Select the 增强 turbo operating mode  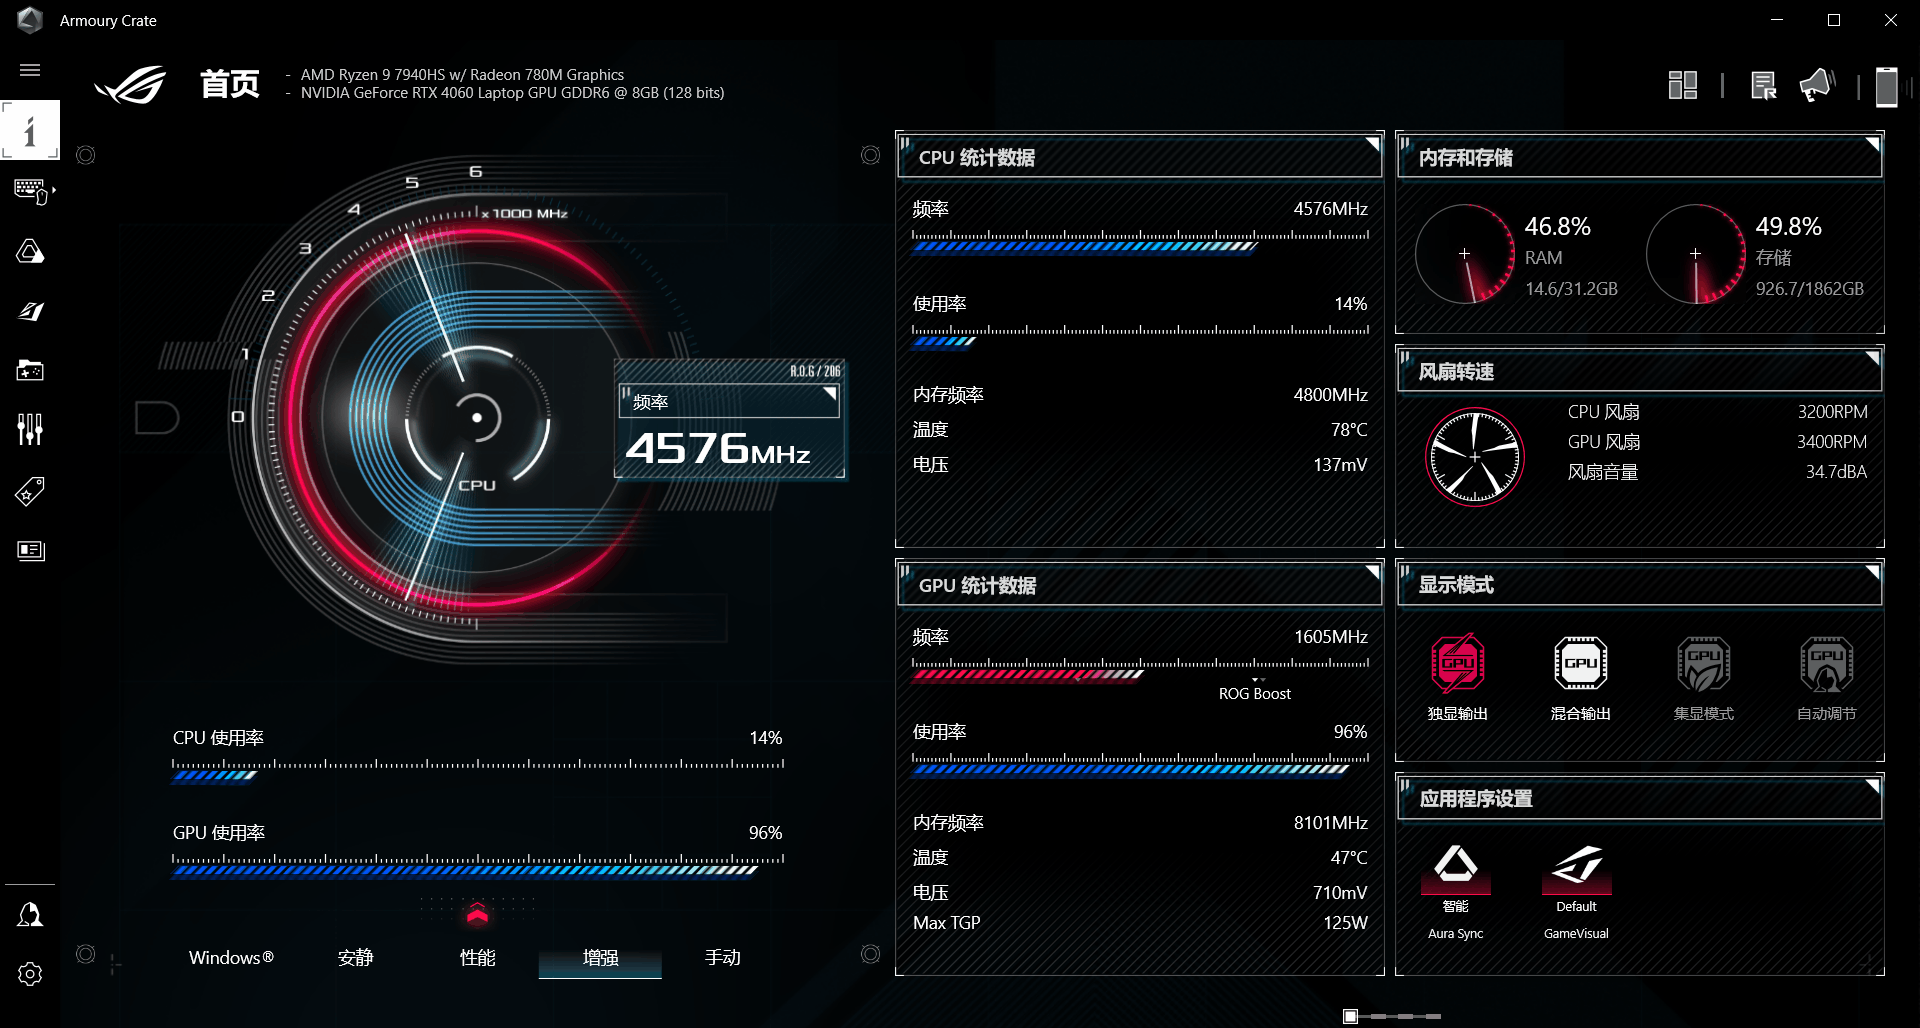click(600, 957)
